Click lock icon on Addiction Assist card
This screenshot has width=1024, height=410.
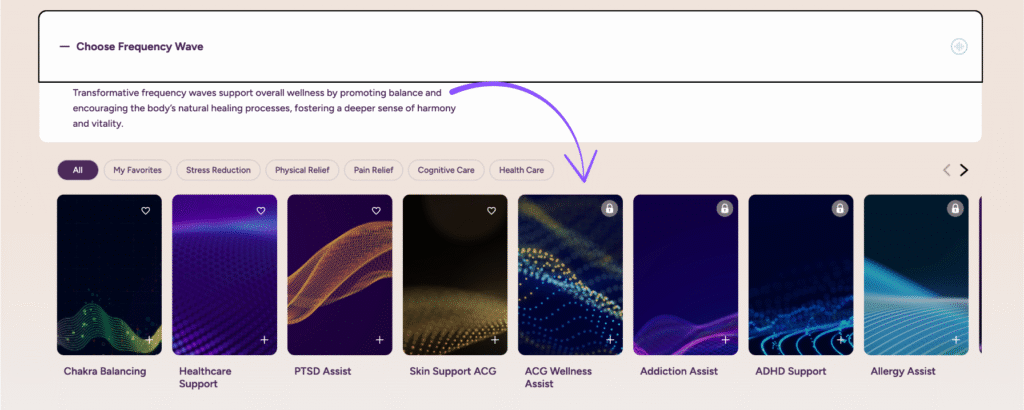pyautogui.click(x=724, y=209)
